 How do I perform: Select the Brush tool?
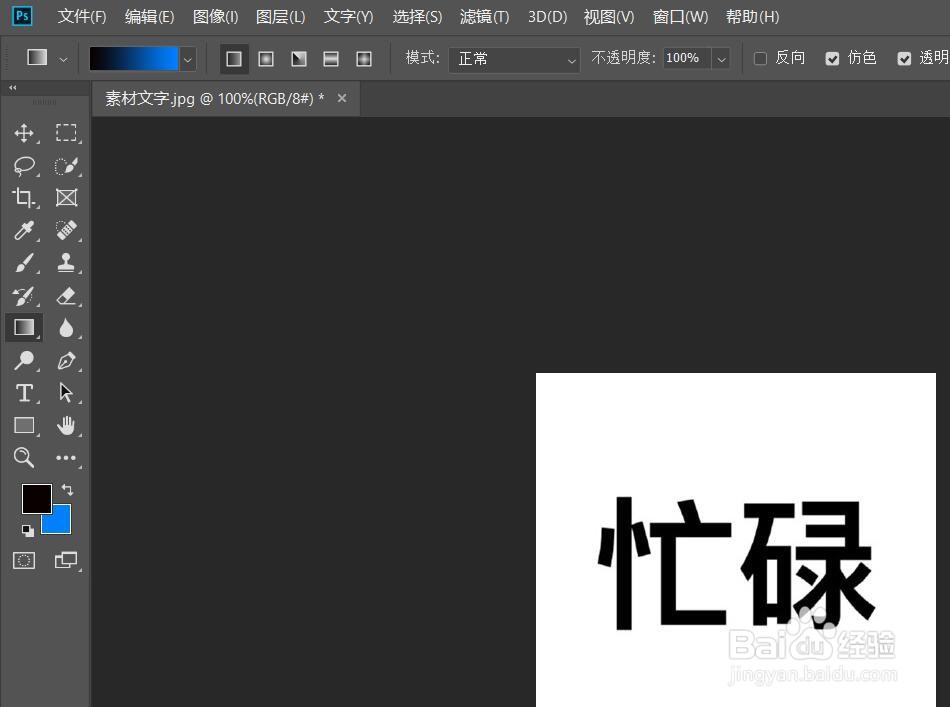tap(24, 262)
